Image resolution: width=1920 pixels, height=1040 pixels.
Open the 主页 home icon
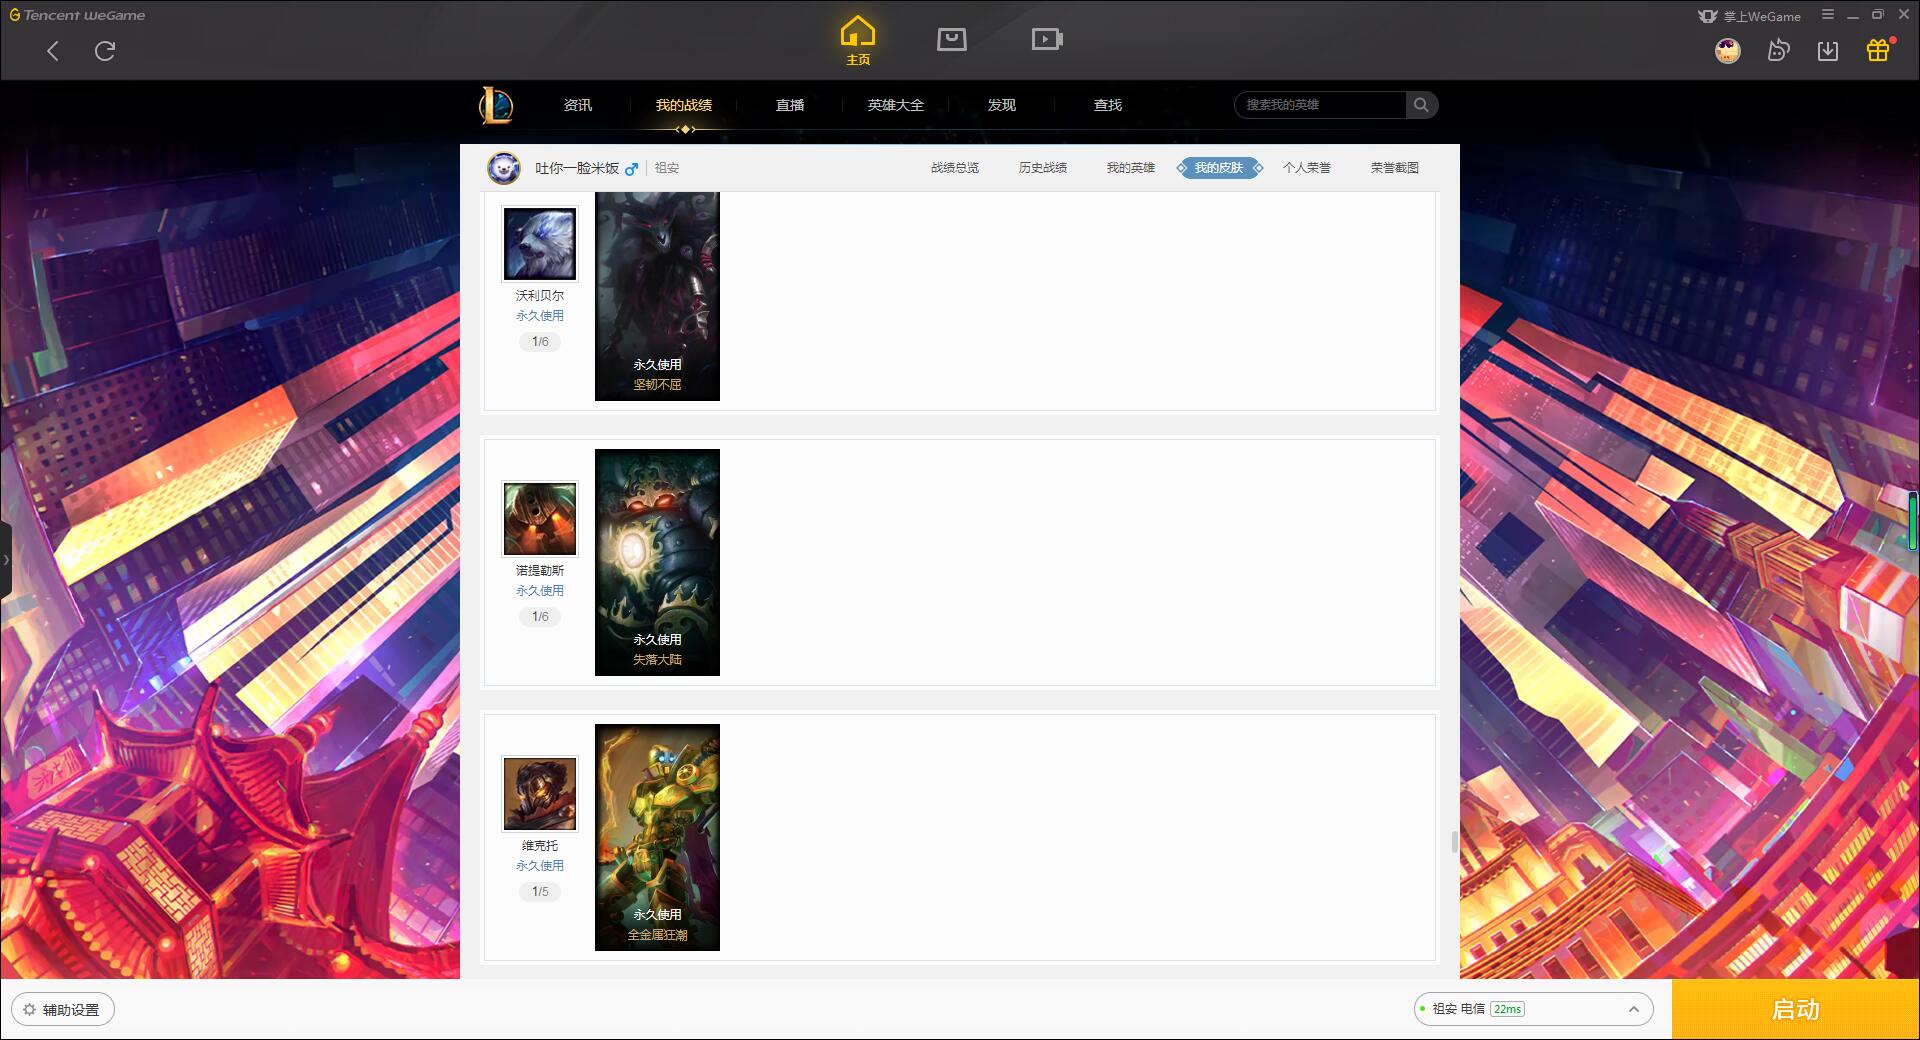(x=858, y=41)
